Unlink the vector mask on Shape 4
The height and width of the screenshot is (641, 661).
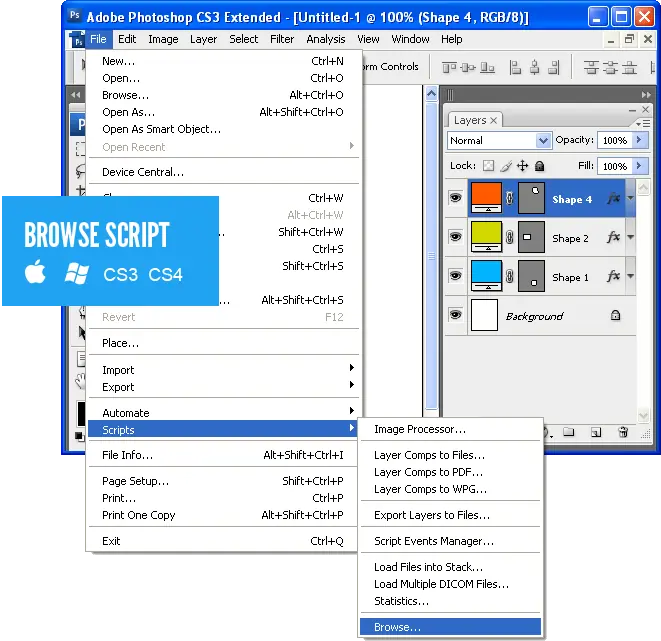pos(510,198)
